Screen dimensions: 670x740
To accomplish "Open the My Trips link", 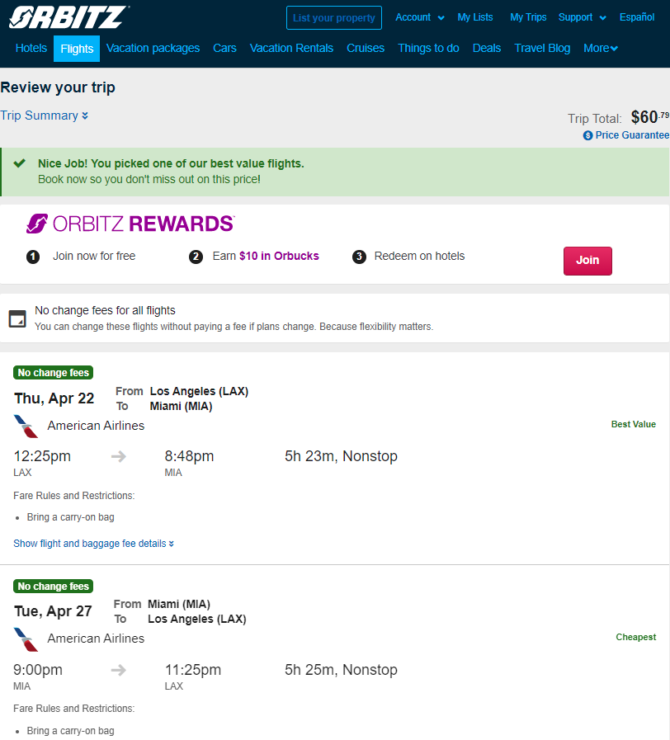I will [528, 17].
